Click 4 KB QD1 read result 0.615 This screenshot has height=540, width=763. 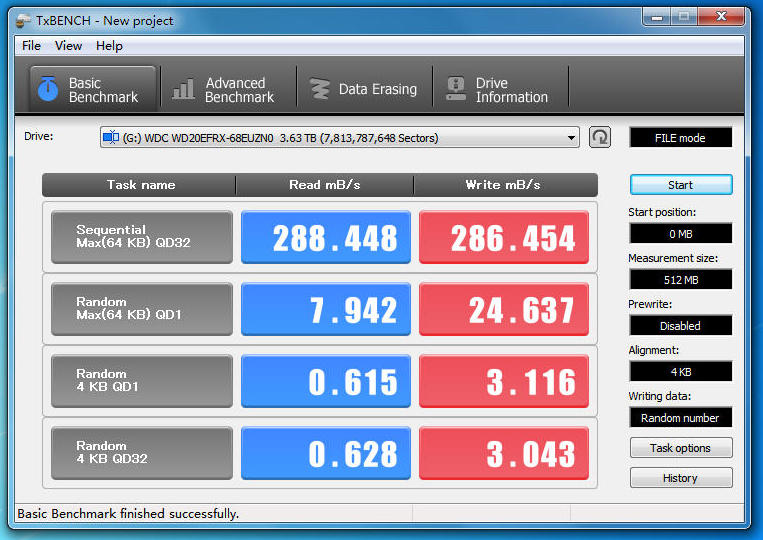[x=326, y=381]
